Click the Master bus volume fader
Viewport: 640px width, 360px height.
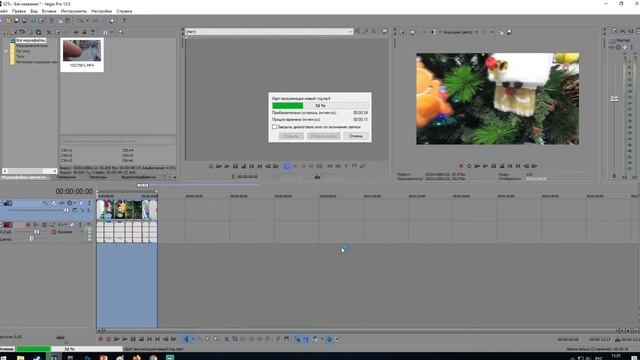point(614,99)
